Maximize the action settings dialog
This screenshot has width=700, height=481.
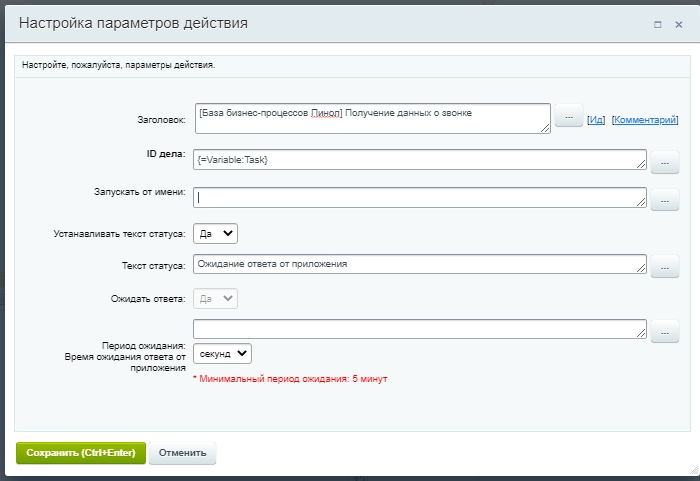657,22
